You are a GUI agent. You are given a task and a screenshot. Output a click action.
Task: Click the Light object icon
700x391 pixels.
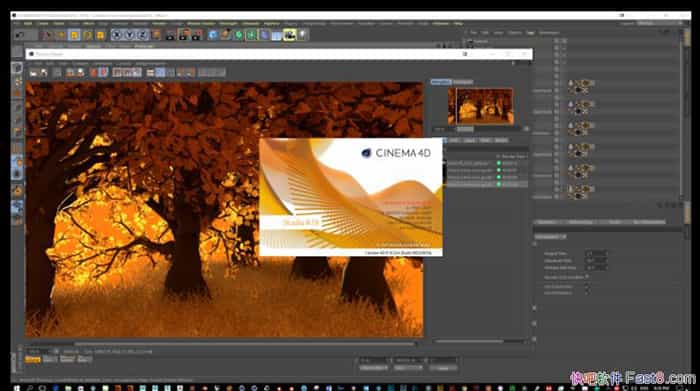(x=303, y=35)
